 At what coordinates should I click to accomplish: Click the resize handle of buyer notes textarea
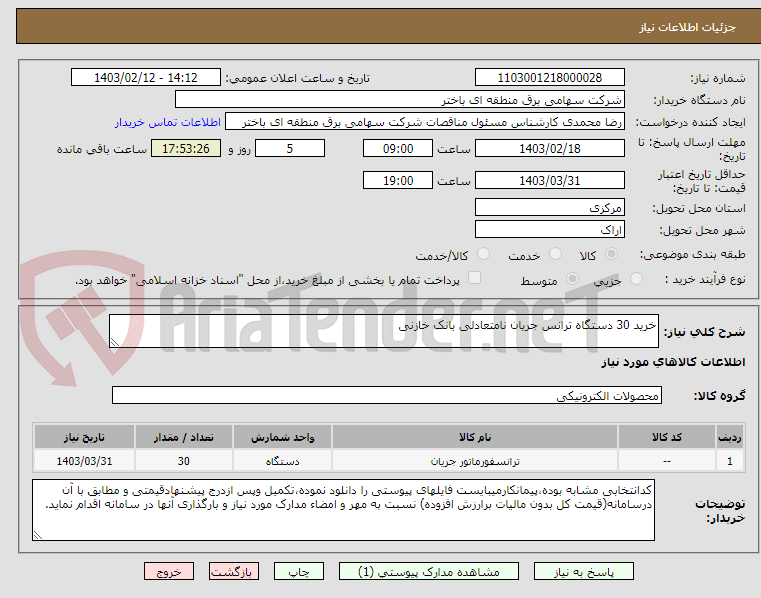pos(37,535)
